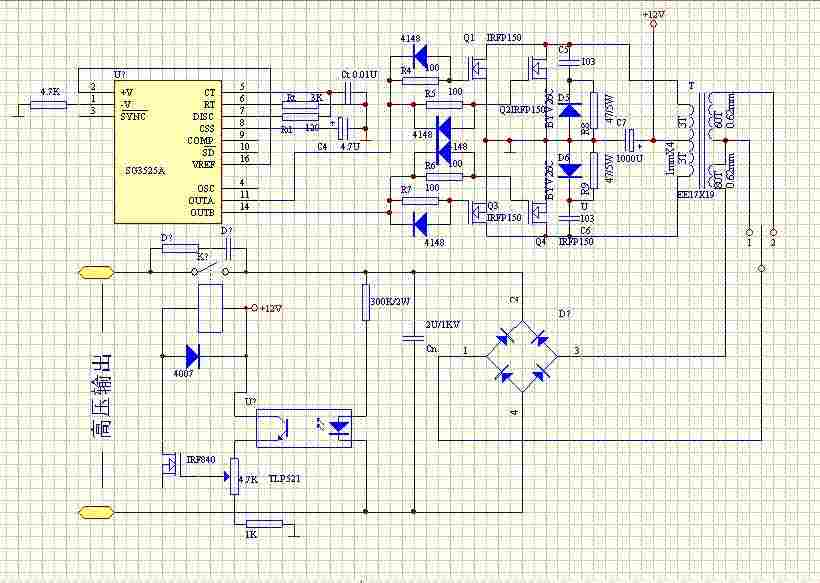Click the '1mmX4' winding label
The height and width of the screenshot is (583, 820).
(669, 158)
